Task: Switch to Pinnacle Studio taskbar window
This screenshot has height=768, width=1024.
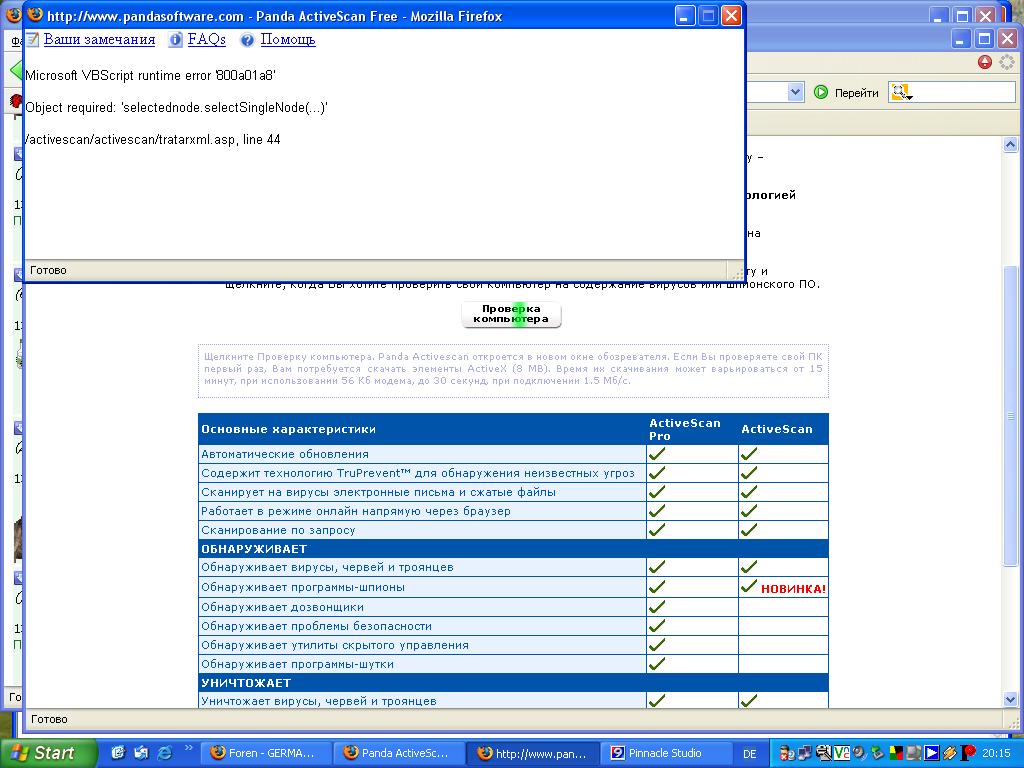Action: pos(665,753)
